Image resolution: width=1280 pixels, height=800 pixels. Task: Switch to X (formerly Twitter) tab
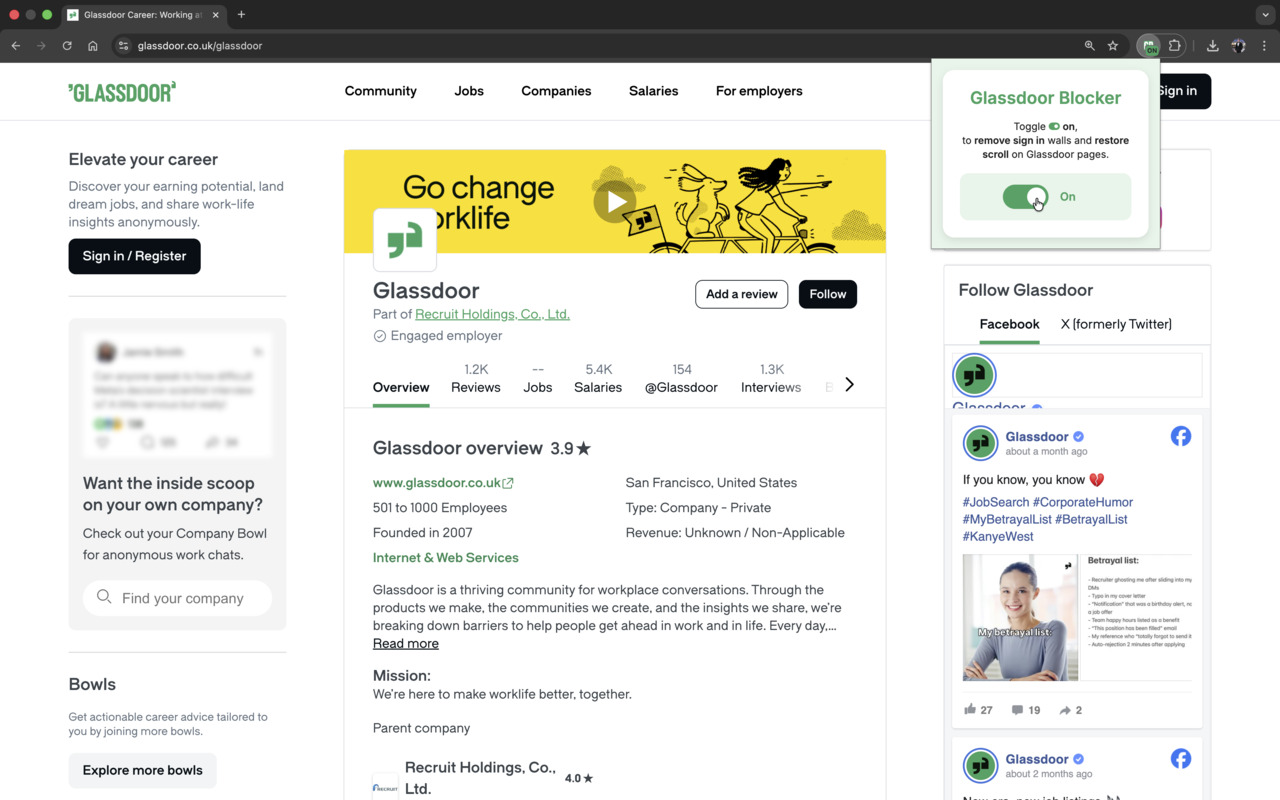pos(1116,324)
